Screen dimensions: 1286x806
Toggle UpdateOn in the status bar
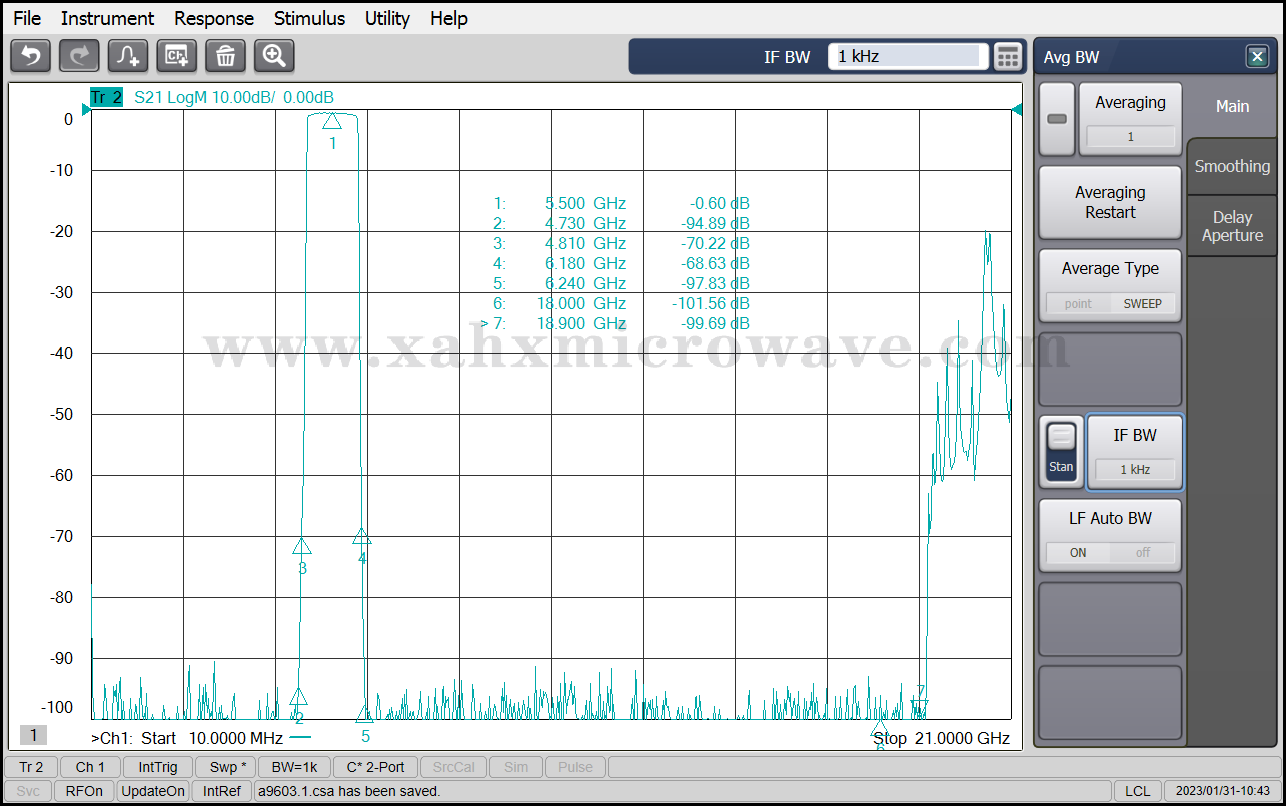[x=153, y=791]
